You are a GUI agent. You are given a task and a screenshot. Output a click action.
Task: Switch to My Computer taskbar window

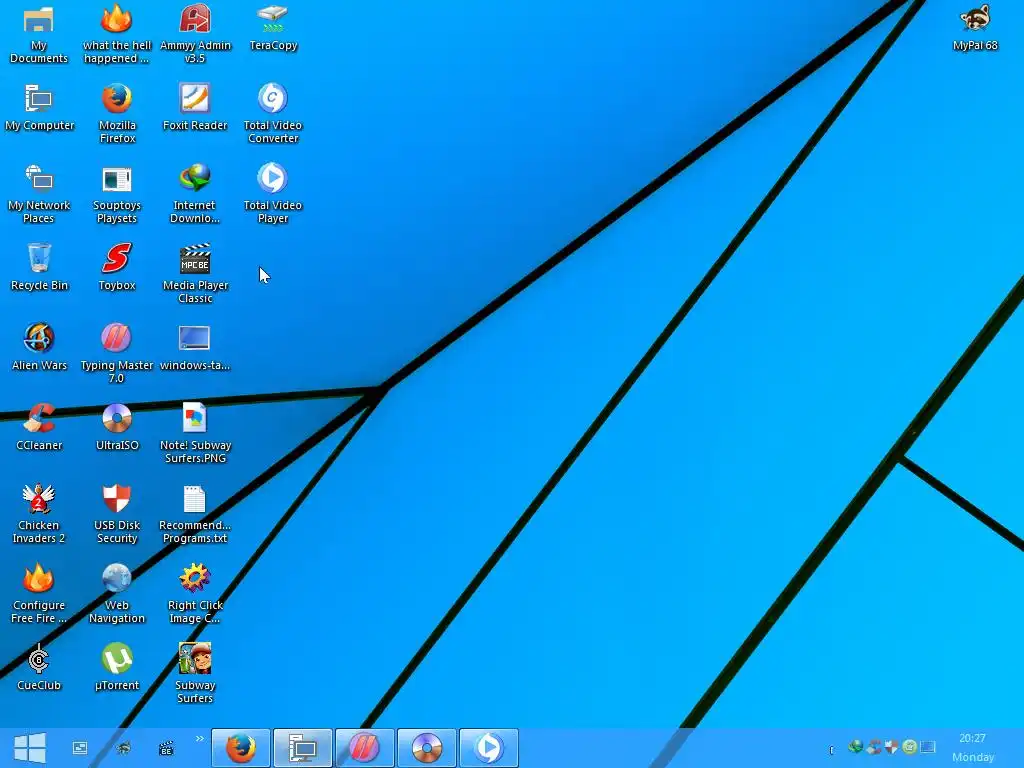(x=302, y=748)
